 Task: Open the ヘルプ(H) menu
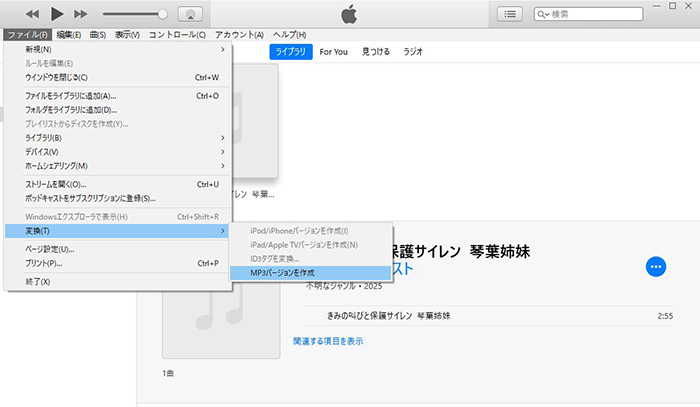pos(290,35)
